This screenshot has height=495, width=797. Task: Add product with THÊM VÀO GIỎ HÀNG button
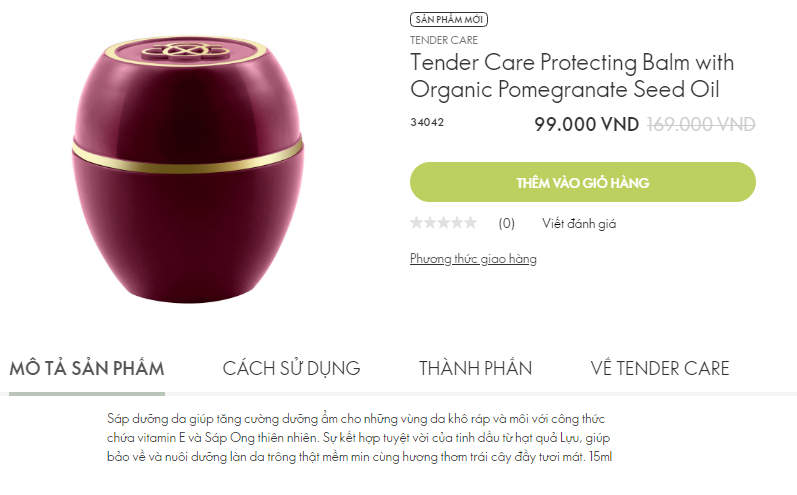tap(583, 182)
